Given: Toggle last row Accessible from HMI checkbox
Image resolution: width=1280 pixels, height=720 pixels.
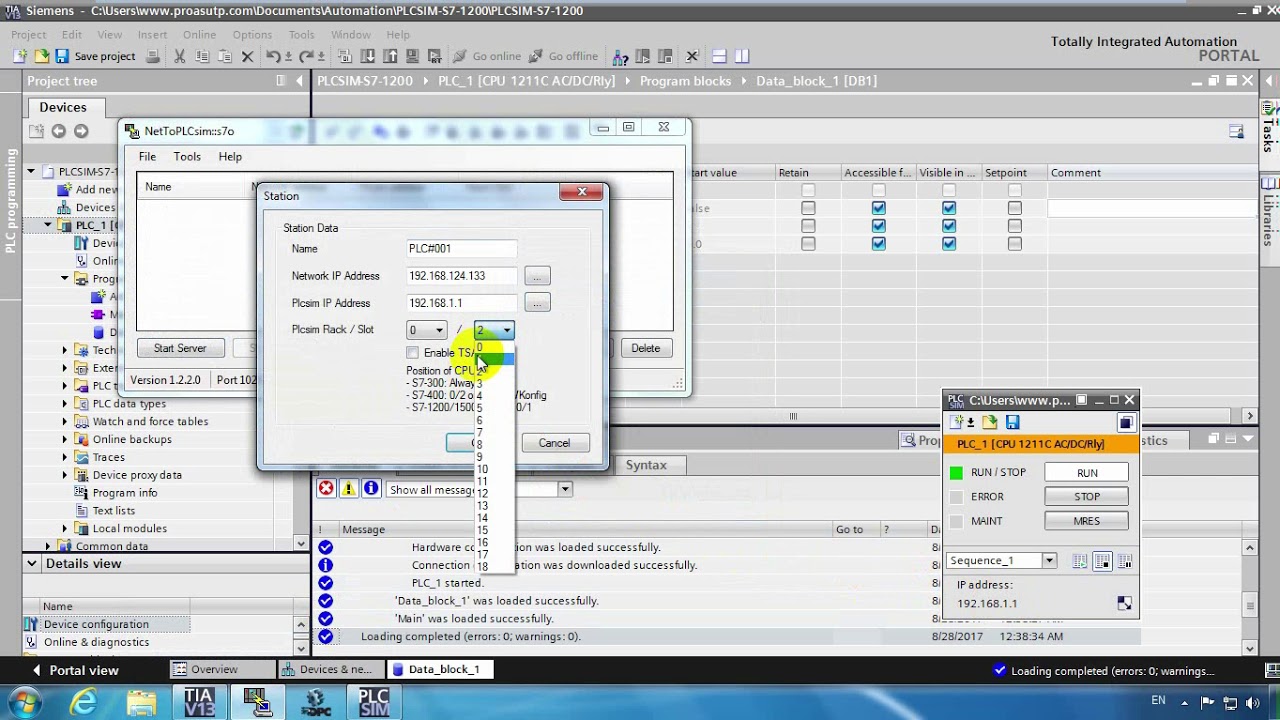Looking at the screenshot, I should point(878,244).
